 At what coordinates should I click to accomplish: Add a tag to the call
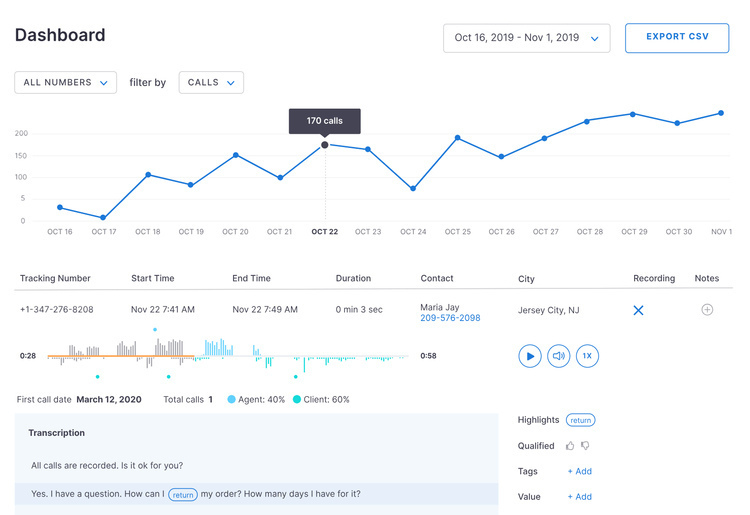(579, 471)
